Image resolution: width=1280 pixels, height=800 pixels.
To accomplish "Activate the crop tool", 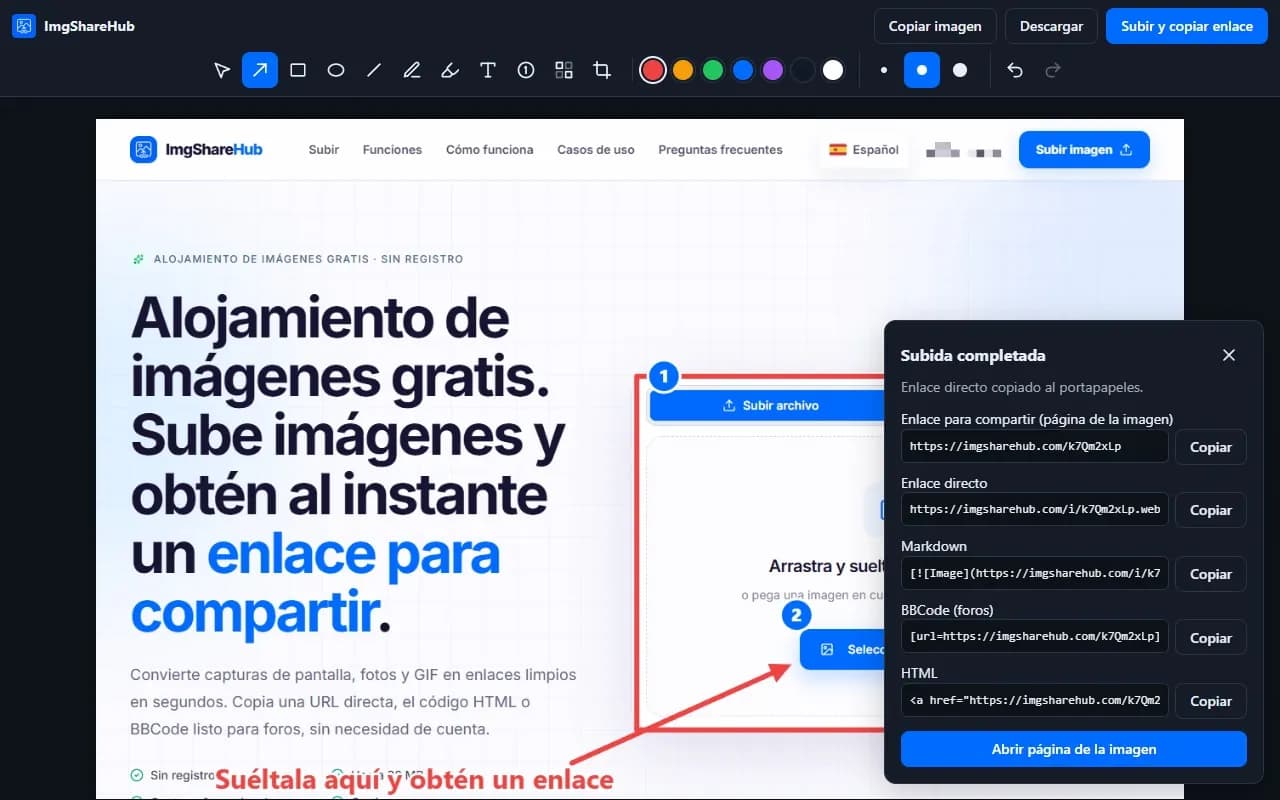I will click(602, 70).
